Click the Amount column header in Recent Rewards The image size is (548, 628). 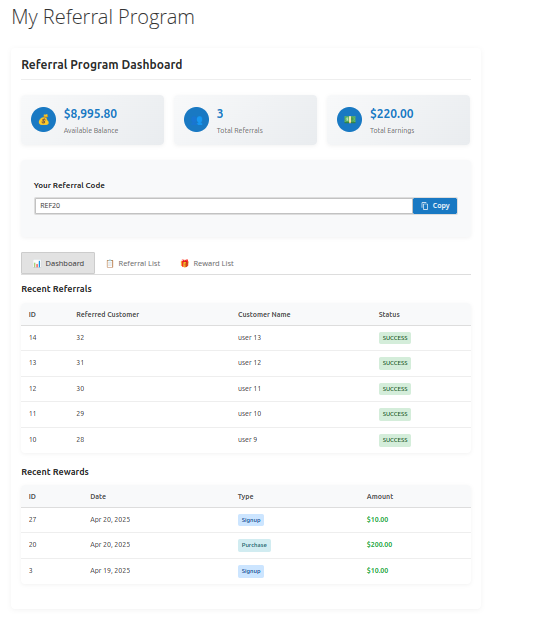pyautogui.click(x=380, y=497)
